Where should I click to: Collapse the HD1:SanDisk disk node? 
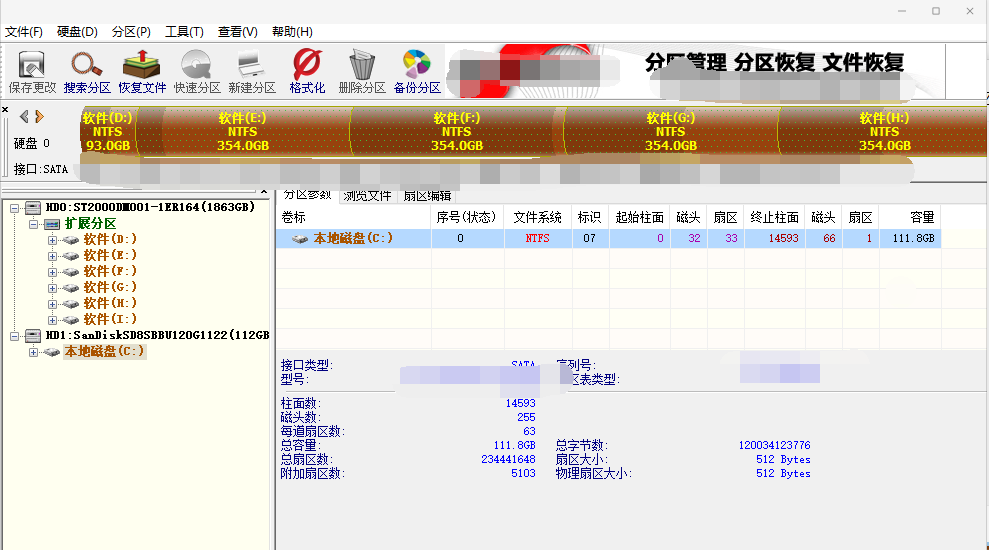click(15, 336)
